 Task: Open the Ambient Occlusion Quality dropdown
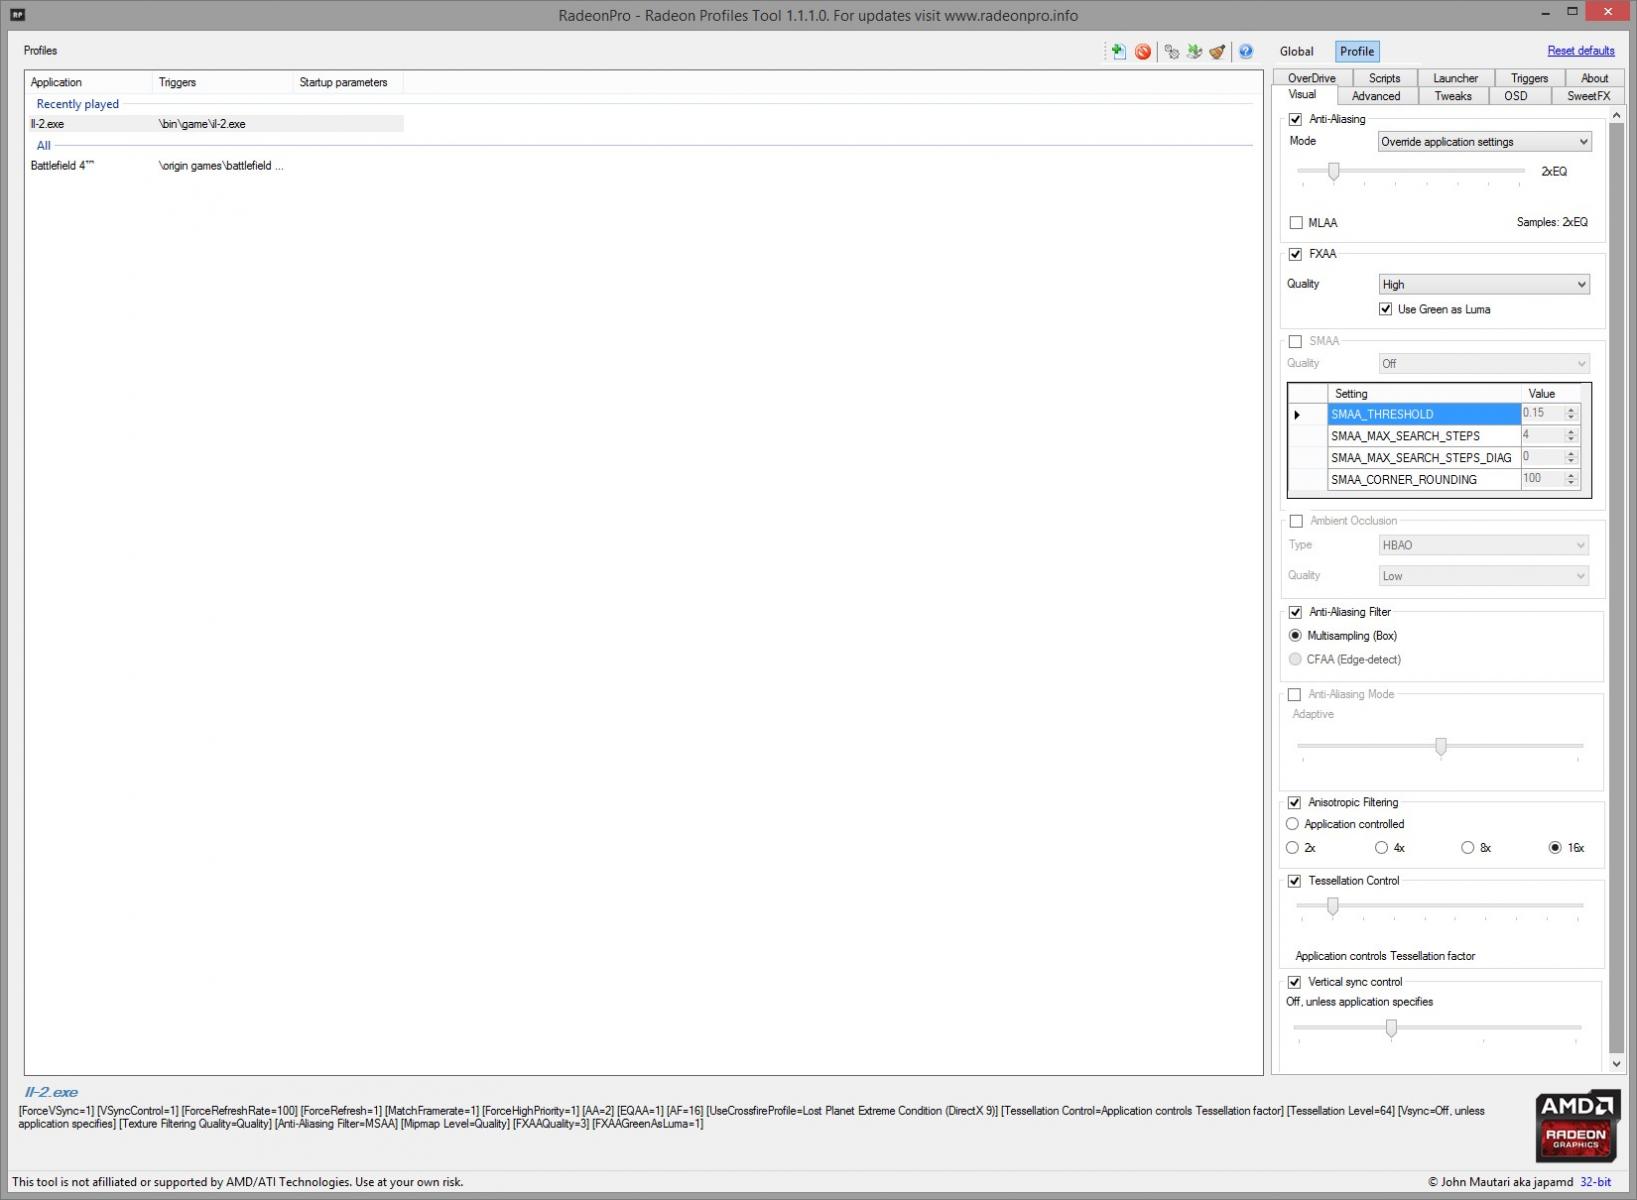click(x=1484, y=576)
